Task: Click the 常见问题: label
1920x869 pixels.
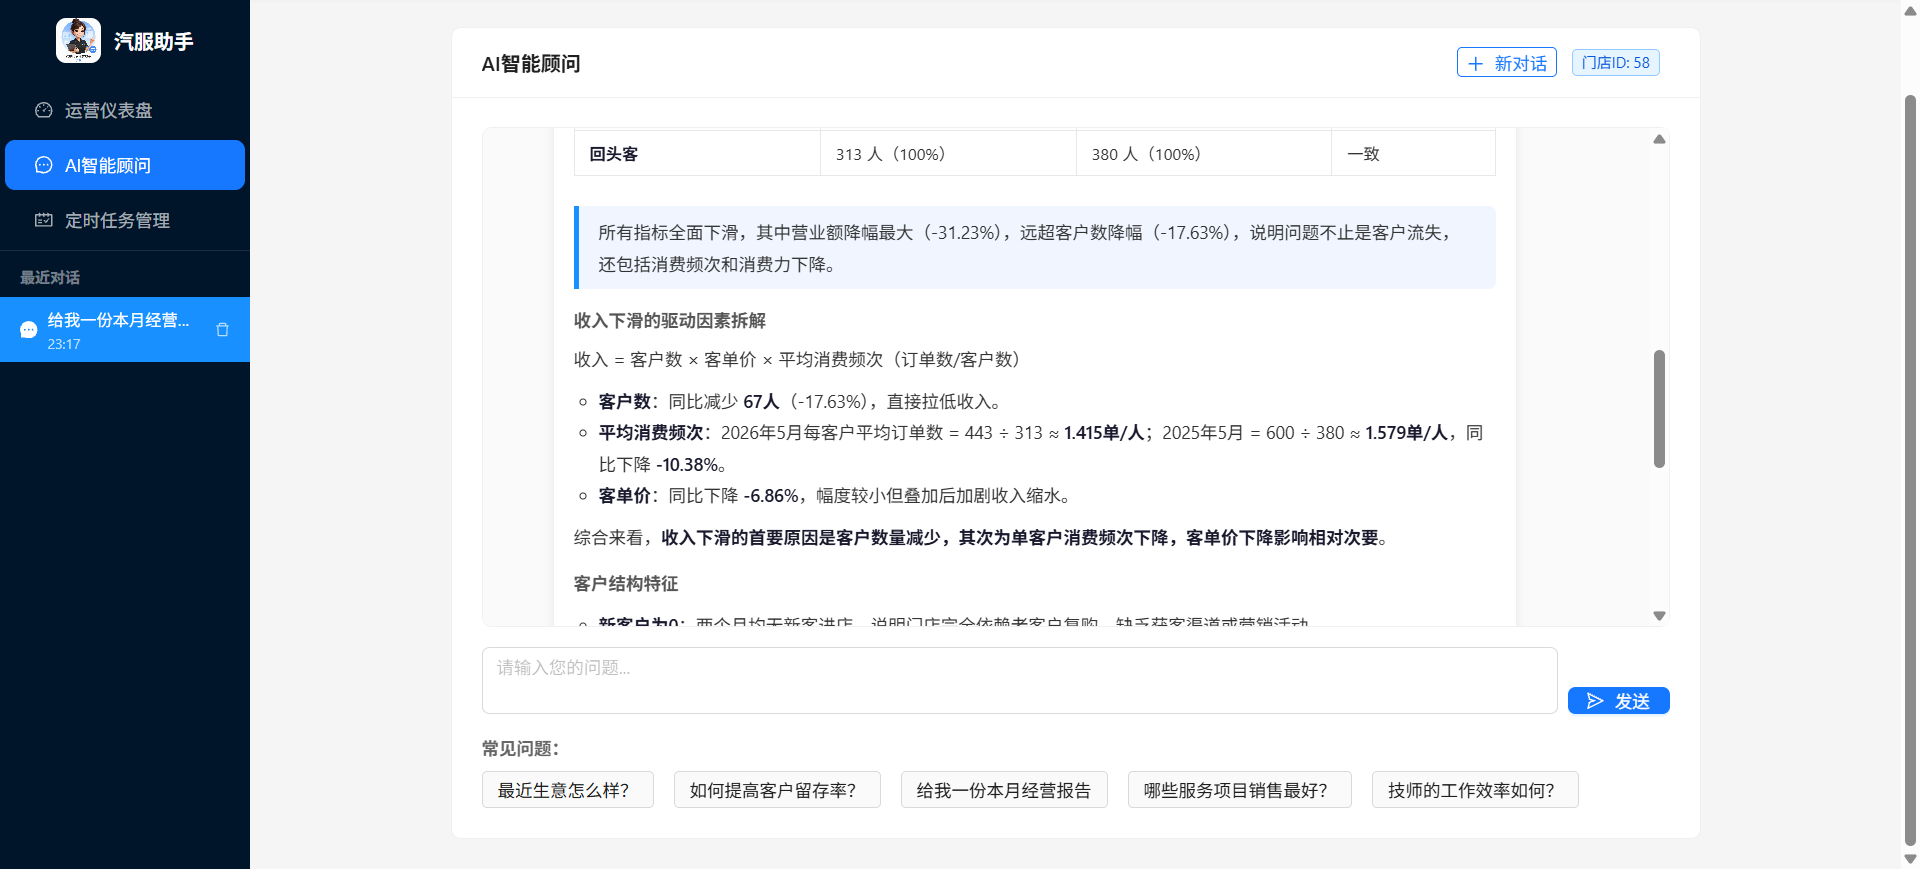Action: [x=520, y=748]
